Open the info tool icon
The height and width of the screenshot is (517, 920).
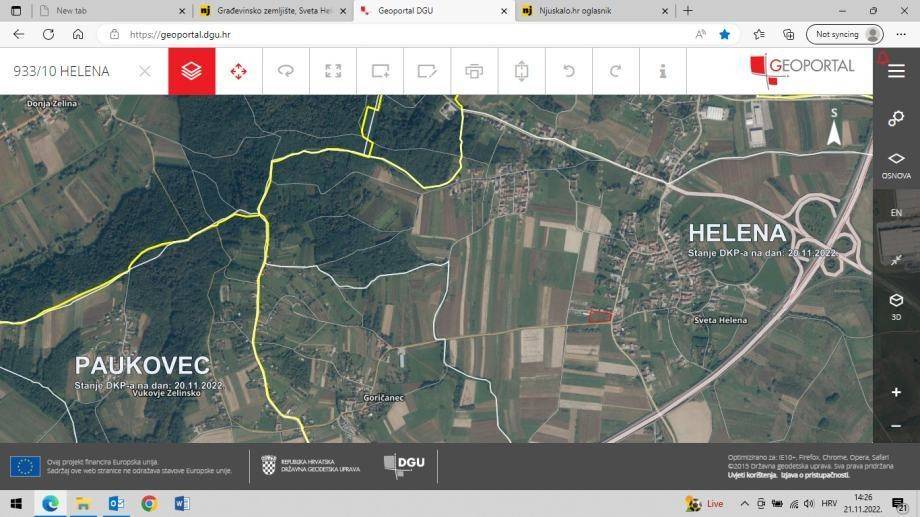pos(662,71)
